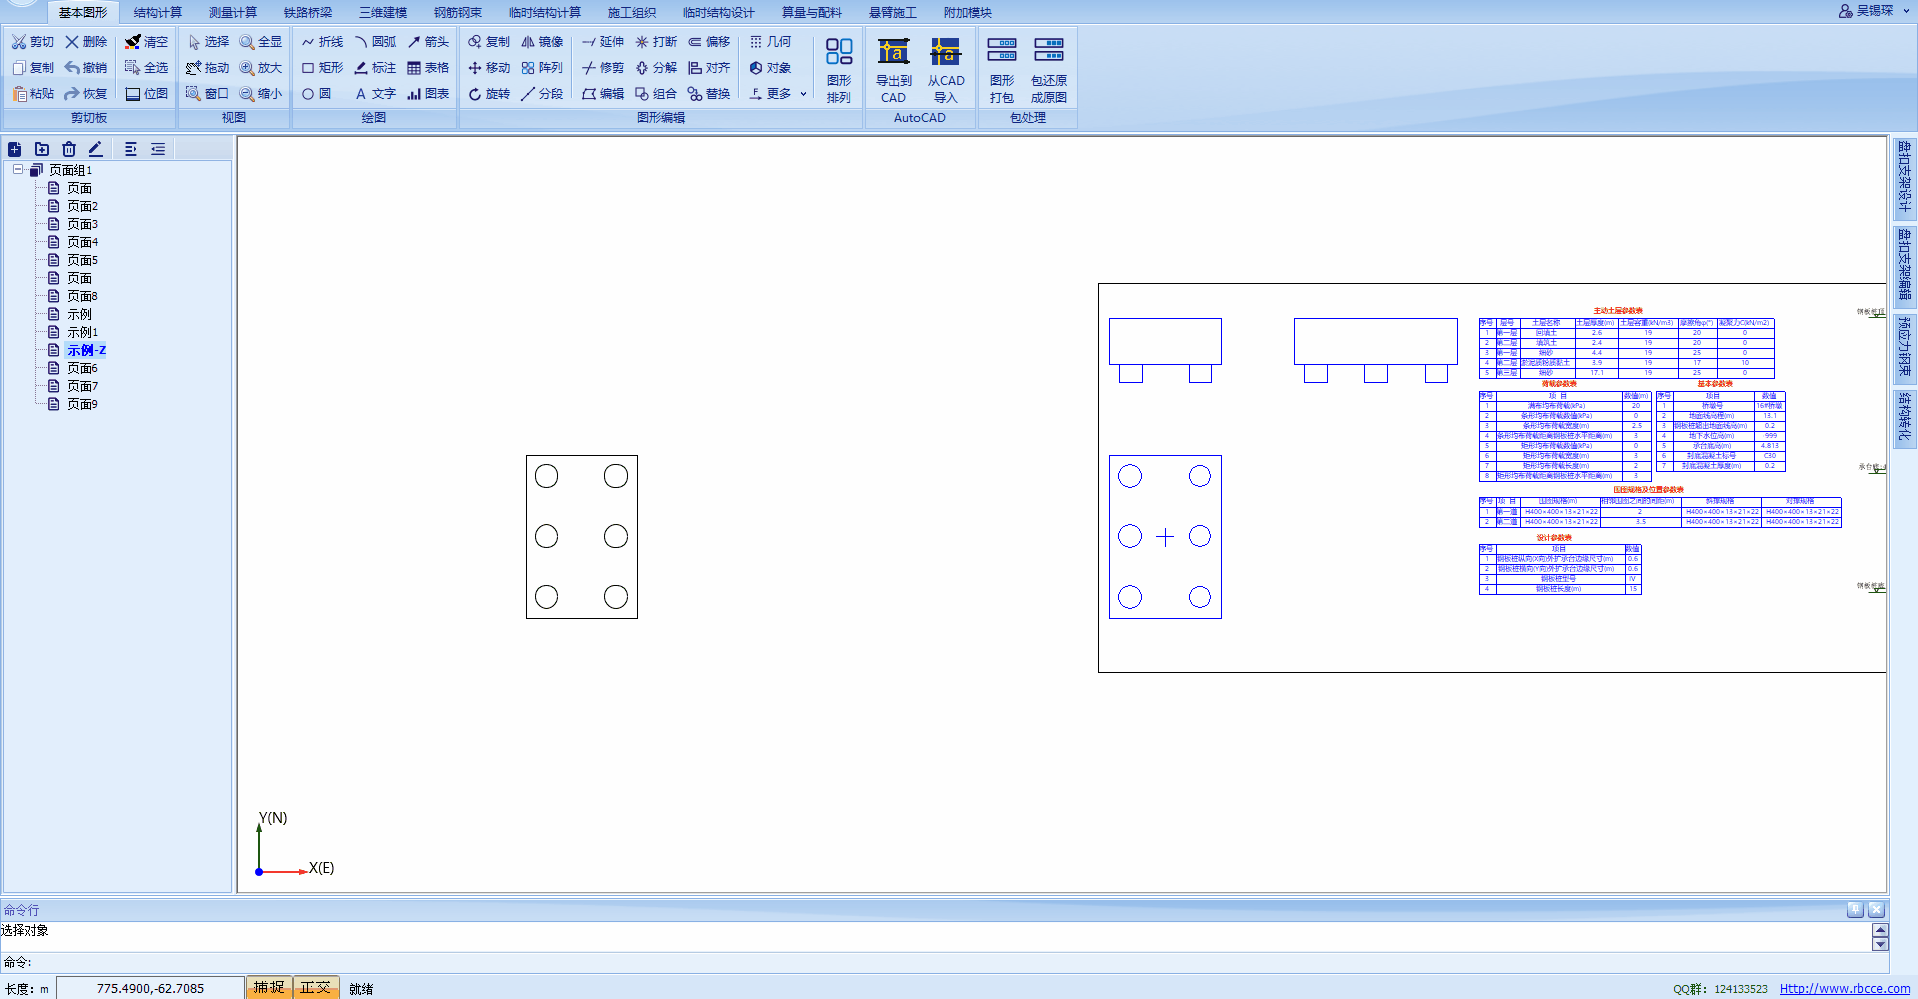Click the 从CAD导入 import button
Image resolution: width=1918 pixels, height=999 pixels.
pyautogui.click(x=945, y=70)
